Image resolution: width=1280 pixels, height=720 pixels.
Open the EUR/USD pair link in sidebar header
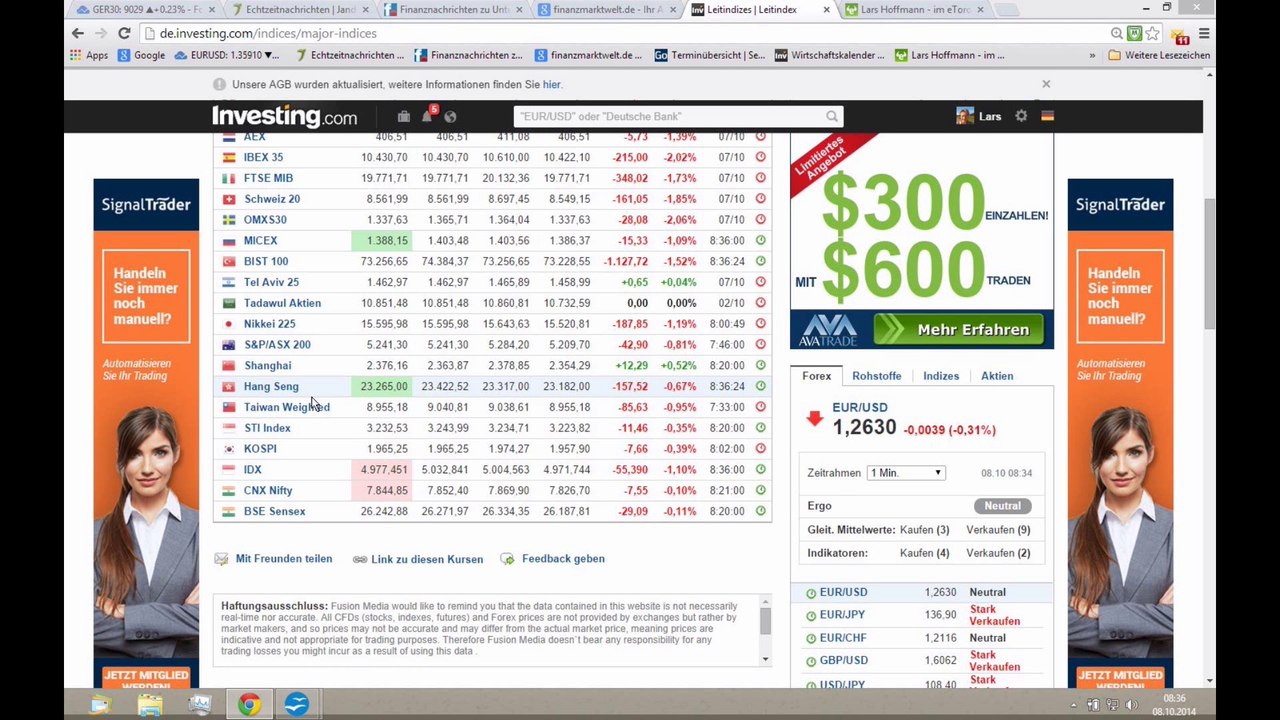(860, 407)
